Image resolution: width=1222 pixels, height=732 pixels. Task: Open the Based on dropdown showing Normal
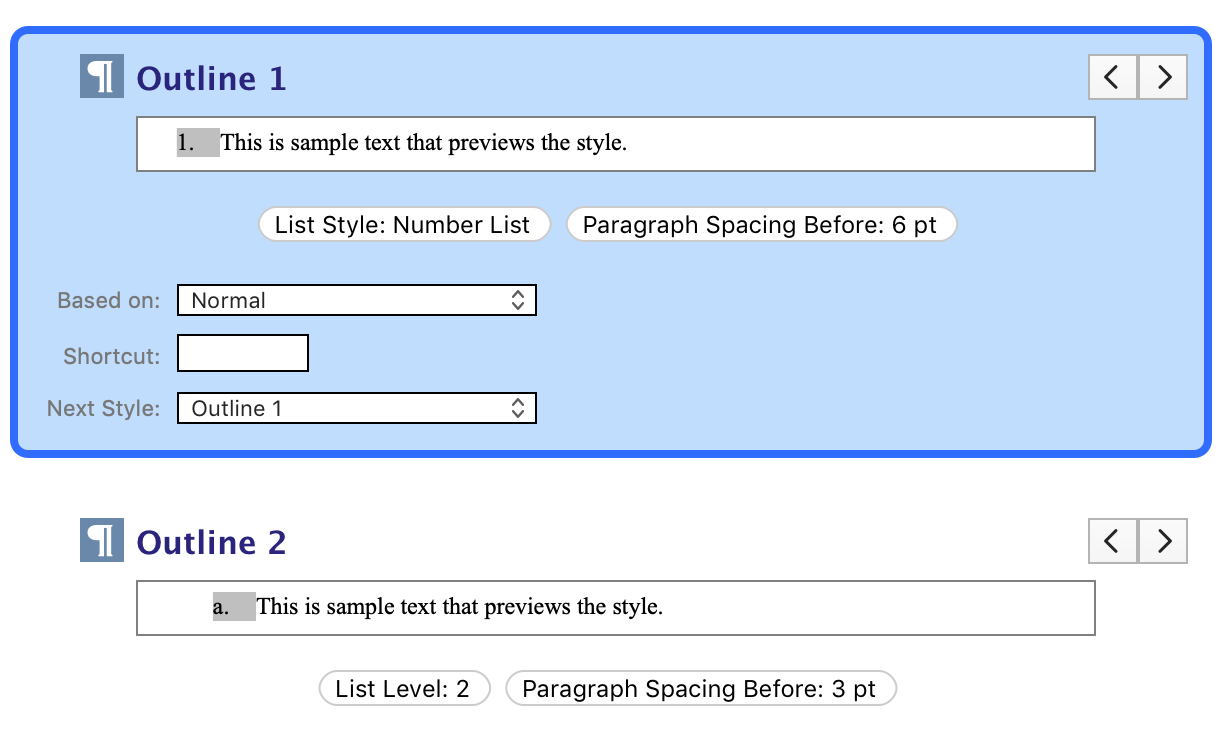click(x=357, y=300)
